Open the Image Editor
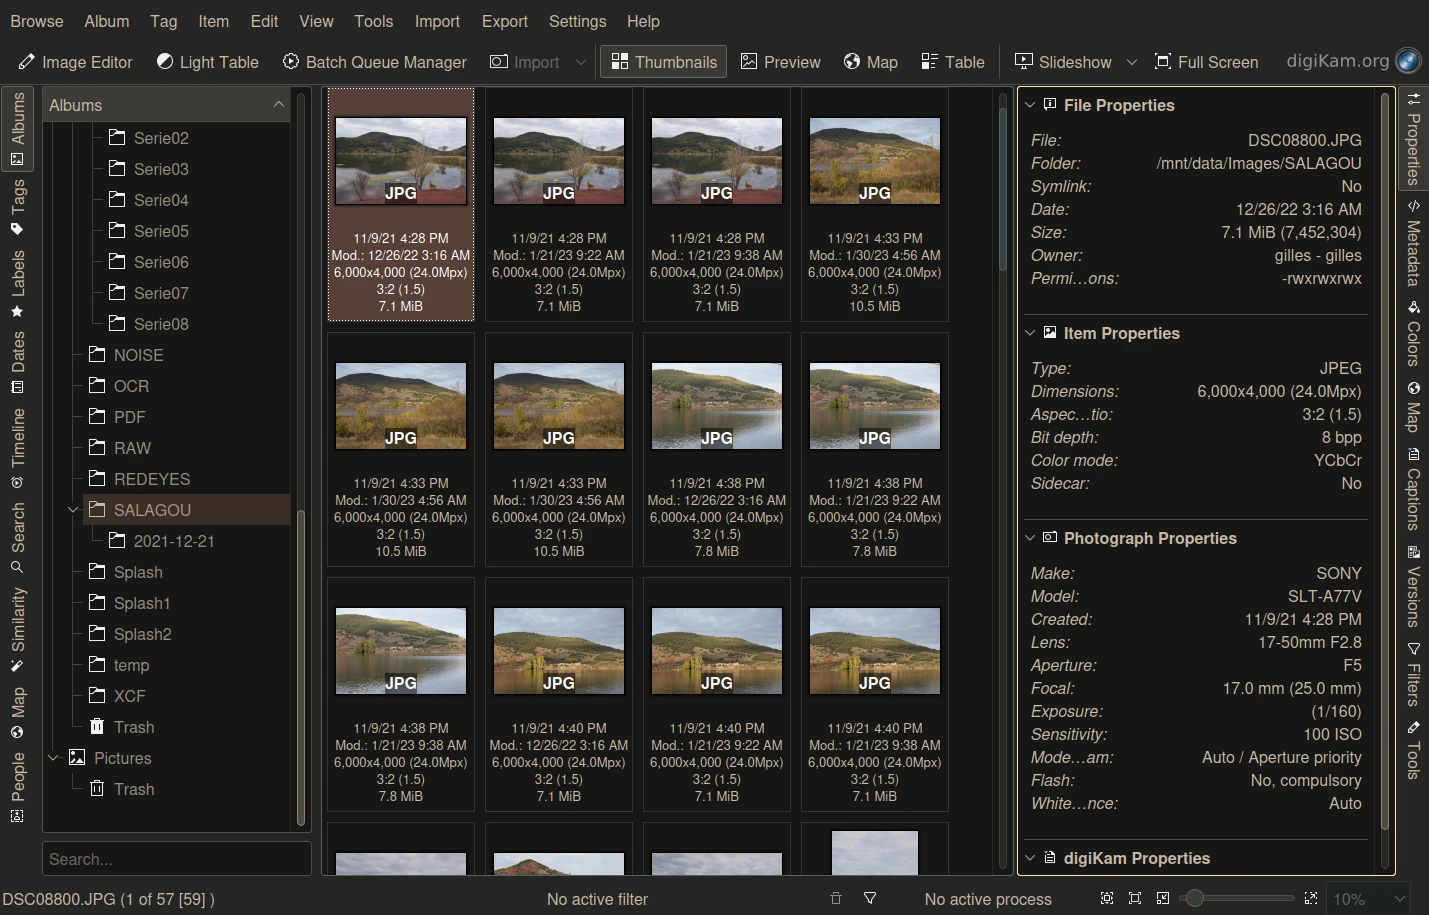The height and width of the screenshot is (915, 1429). click(x=75, y=62)
